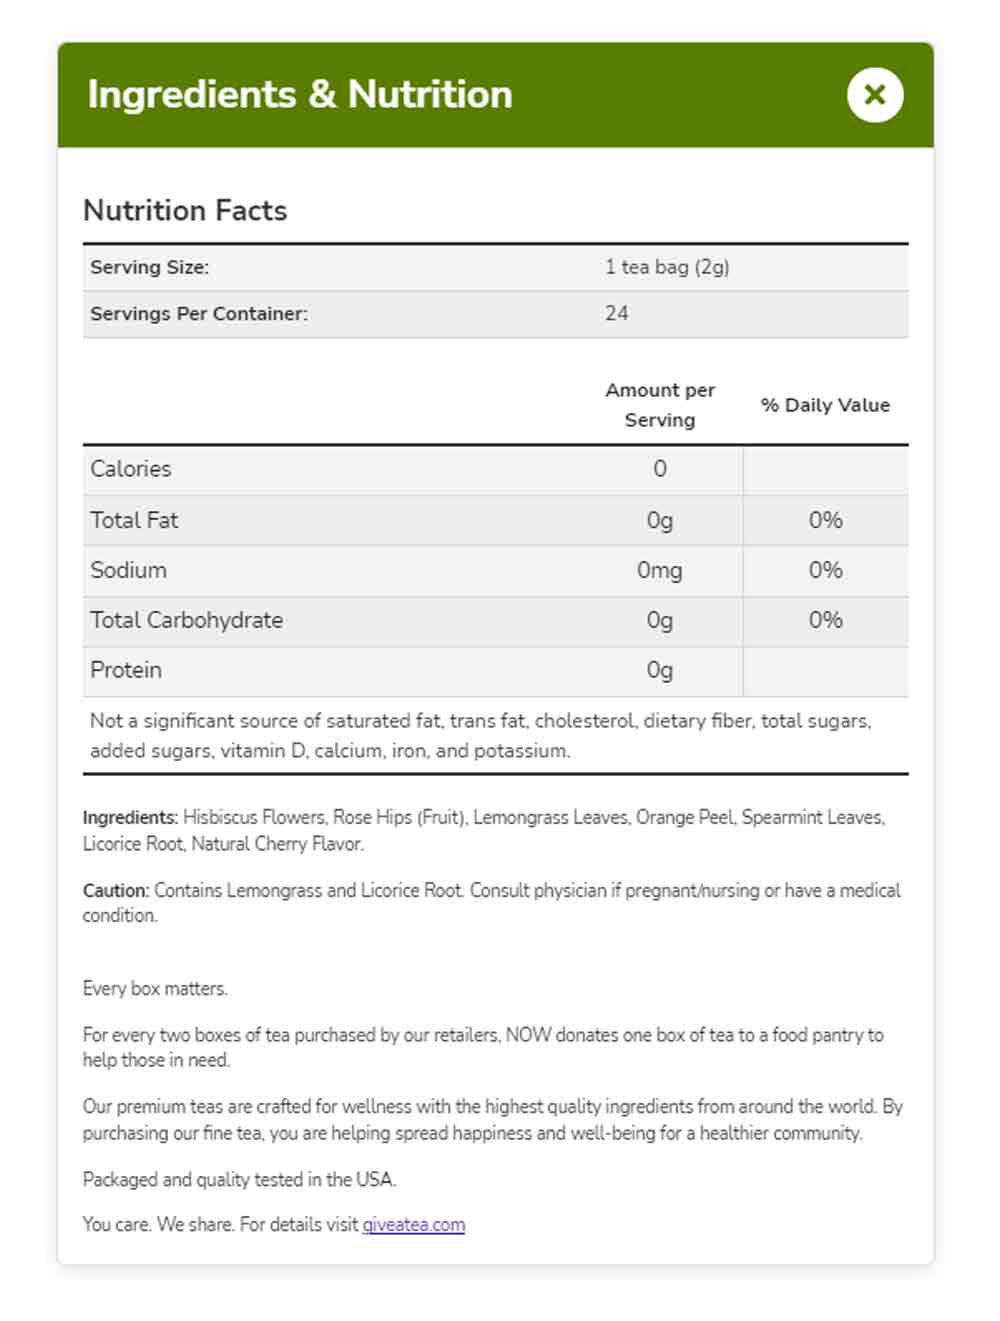Select the Serving Size label
Image resolution: width=1000 pixels, height=1321 pixels.
pyautogui.click(x=150, y=267)
